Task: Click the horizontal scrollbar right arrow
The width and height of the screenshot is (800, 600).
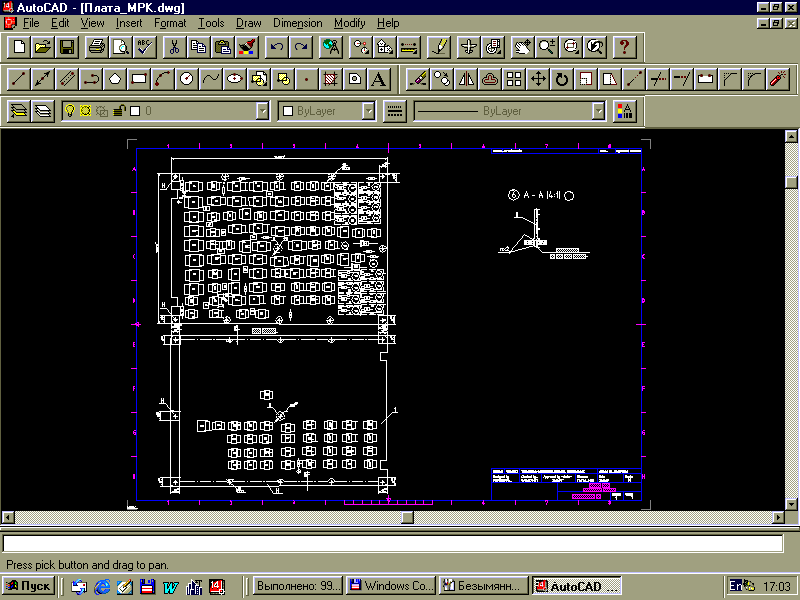Action: click(x=778, y=517)
